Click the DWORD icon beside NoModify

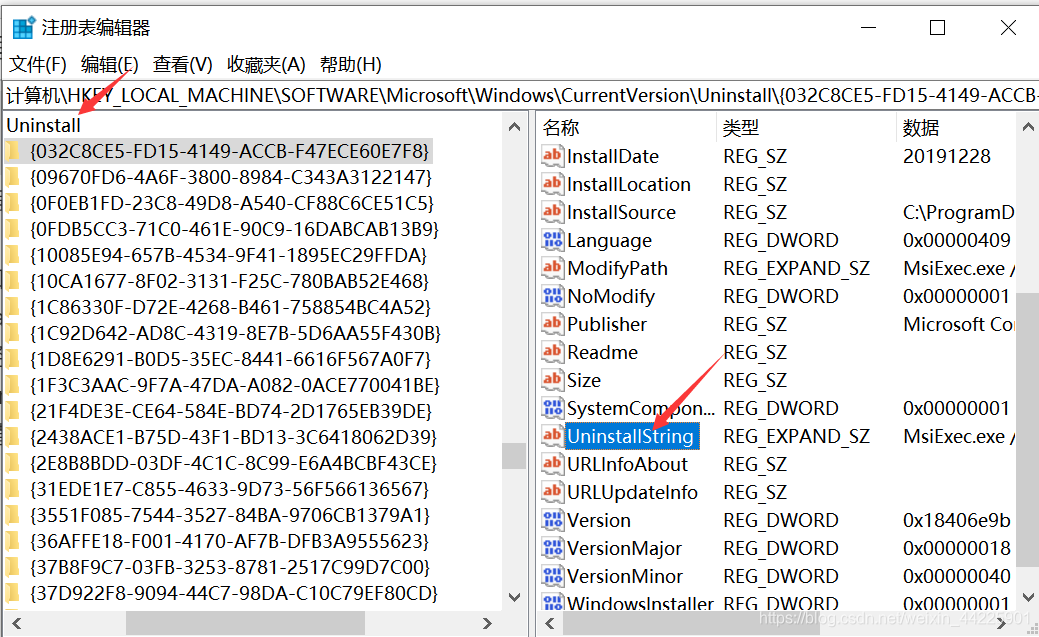[553, 296]
